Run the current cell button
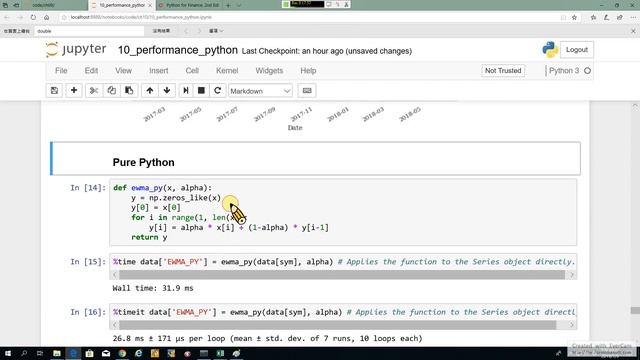 click(x=186, y=91)
